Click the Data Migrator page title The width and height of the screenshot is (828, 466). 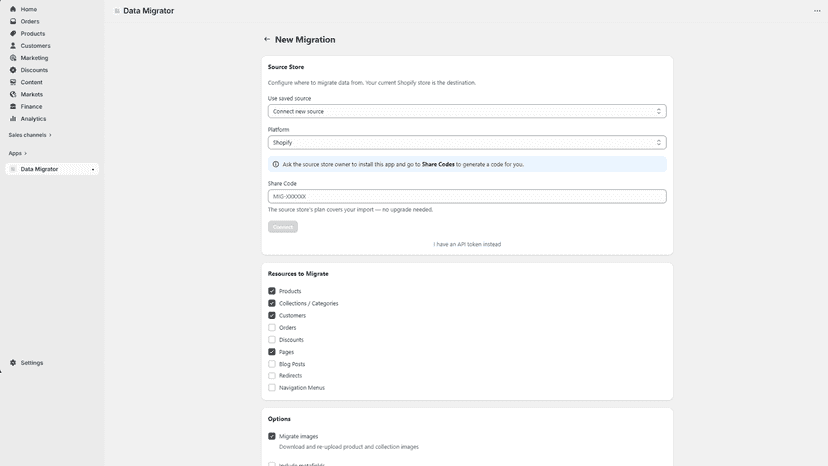point(148,11)
